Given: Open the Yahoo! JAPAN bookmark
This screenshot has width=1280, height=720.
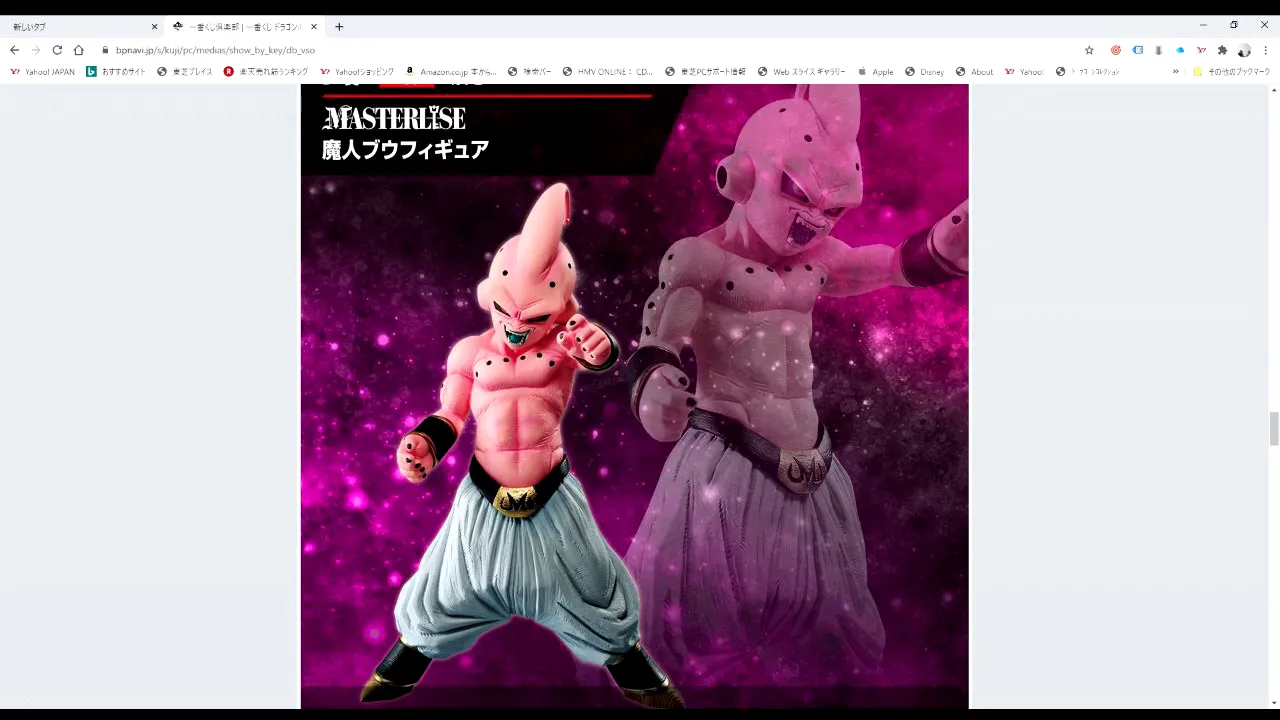Looking at the screenshot, I should point(42,72).
